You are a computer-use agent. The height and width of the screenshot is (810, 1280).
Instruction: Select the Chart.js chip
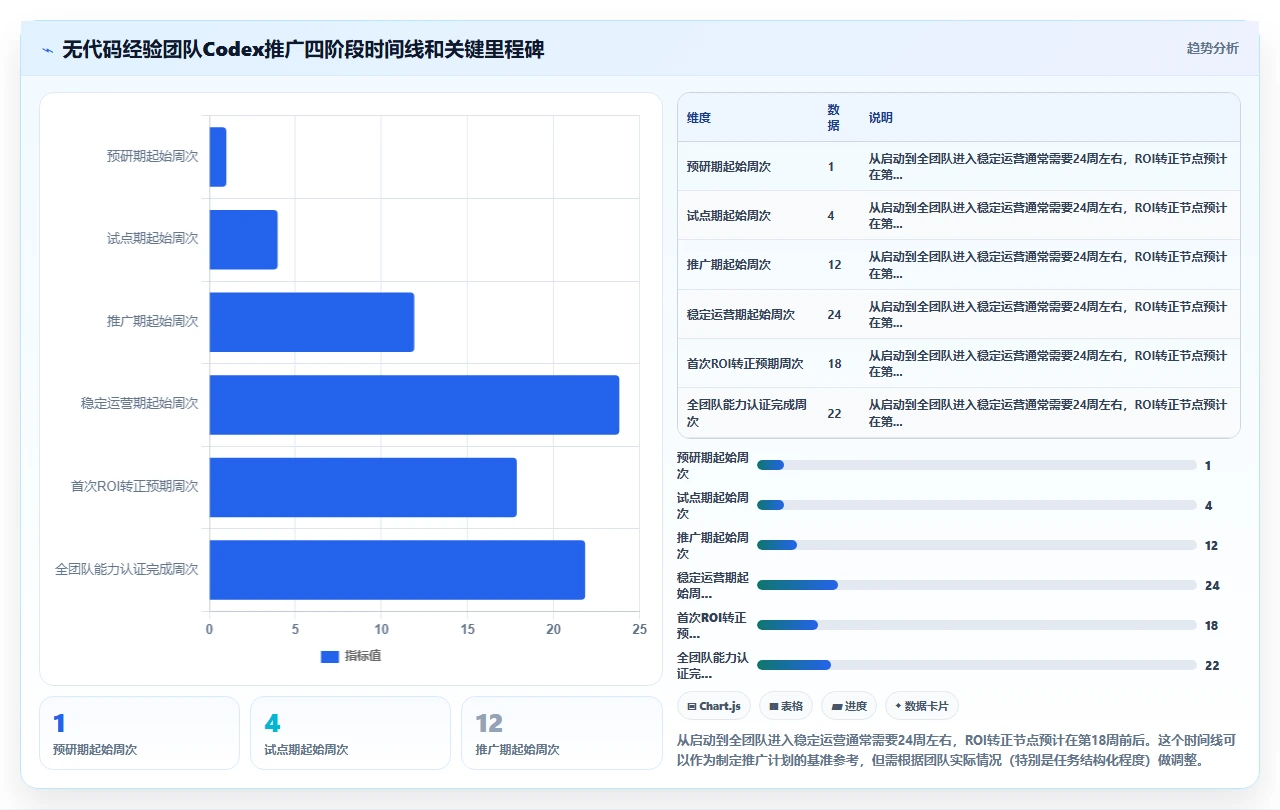pos(714,706)
